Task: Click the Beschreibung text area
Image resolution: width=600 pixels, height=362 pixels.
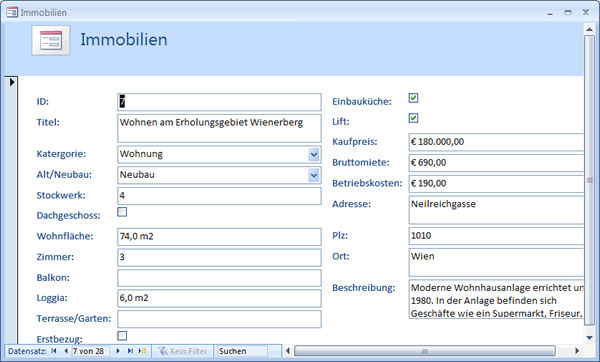Action: point(496,299)
